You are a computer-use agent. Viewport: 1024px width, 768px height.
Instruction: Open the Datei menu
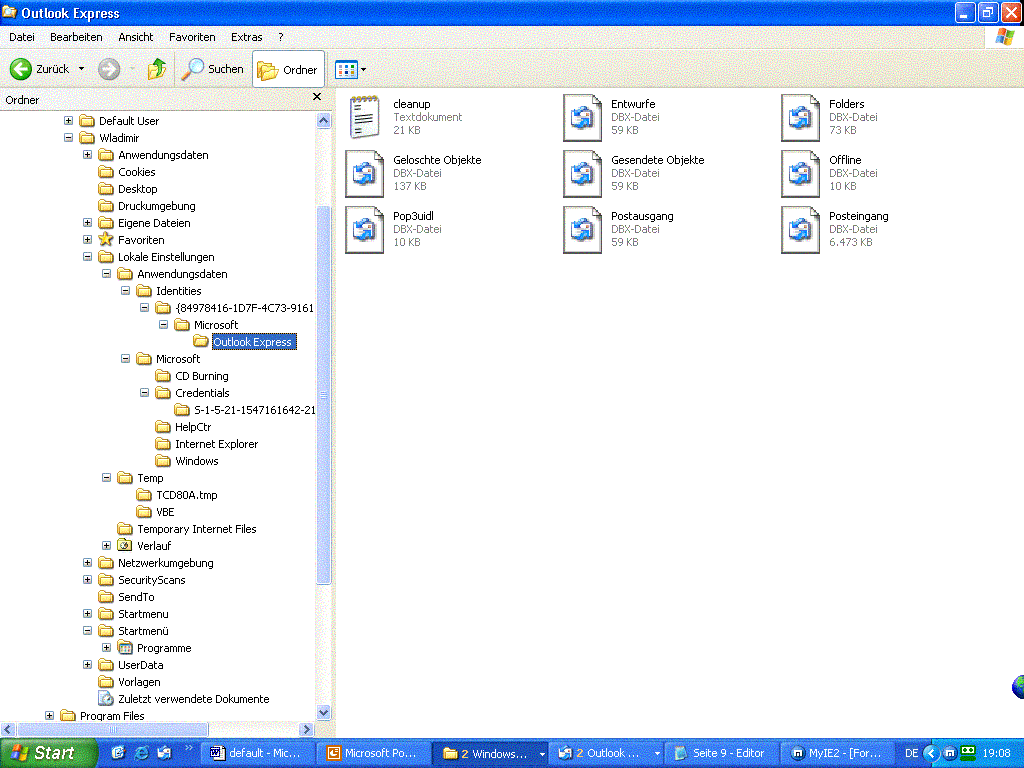[x=22, y=37]
